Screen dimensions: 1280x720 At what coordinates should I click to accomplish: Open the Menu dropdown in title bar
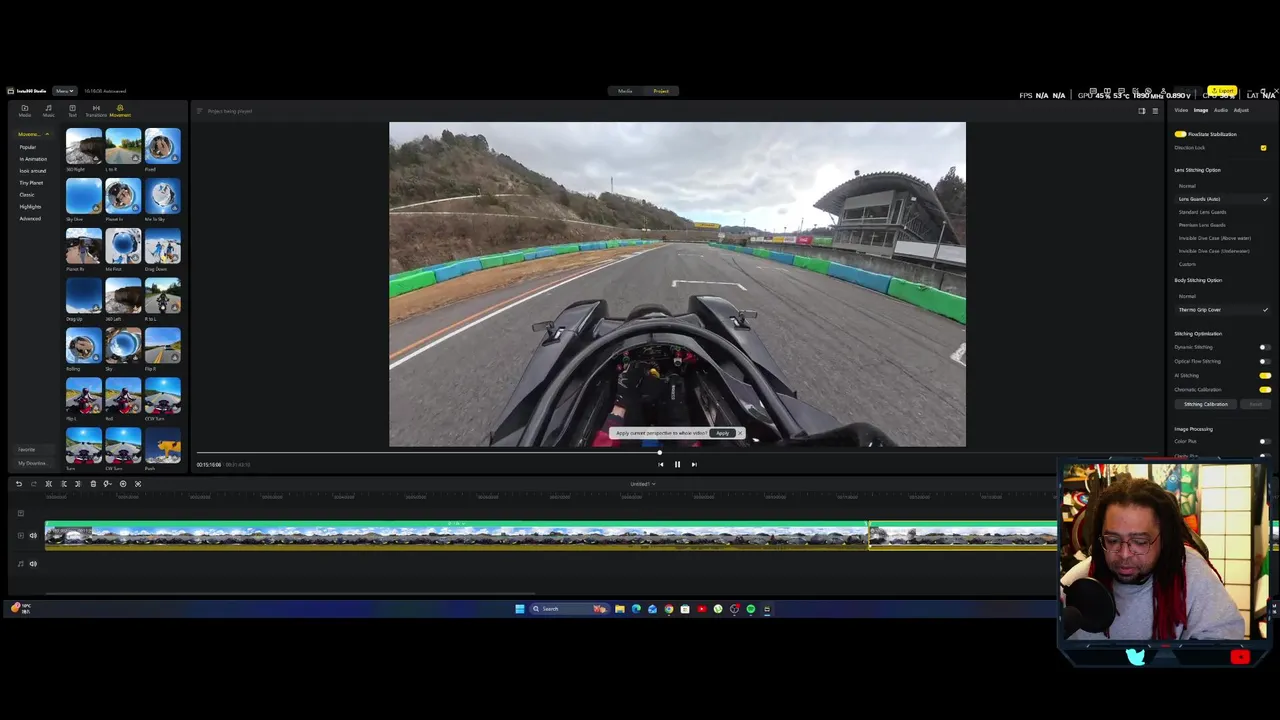click(64, 91)
